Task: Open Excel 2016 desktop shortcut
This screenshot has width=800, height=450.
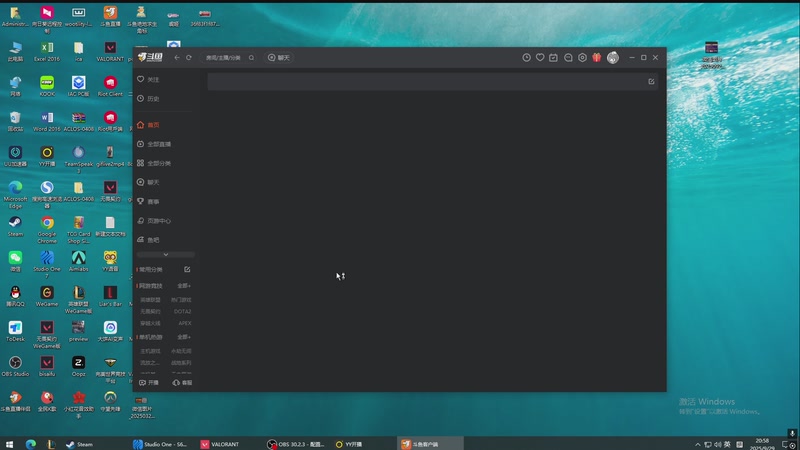Action: pyautogui.click(x=47, y=52)
